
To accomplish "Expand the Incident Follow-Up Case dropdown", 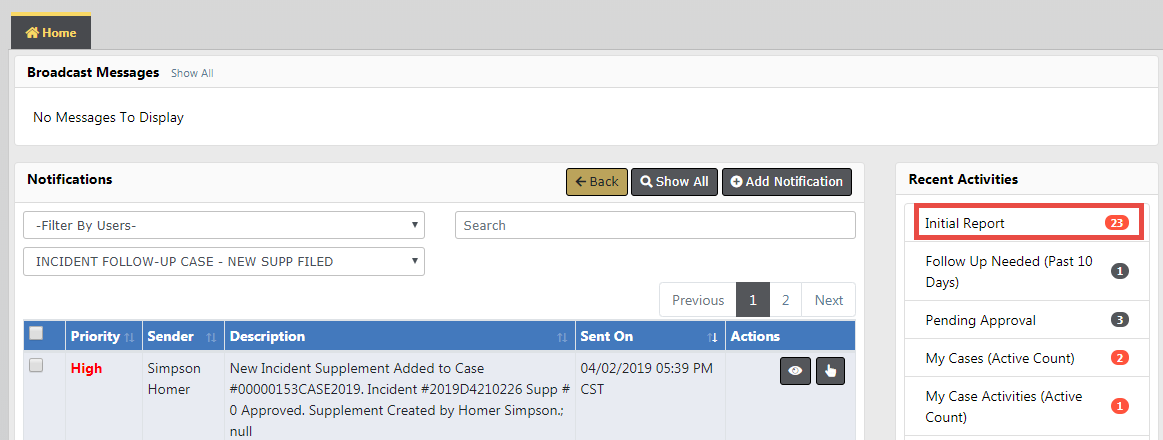I will [x=223, y=262].
